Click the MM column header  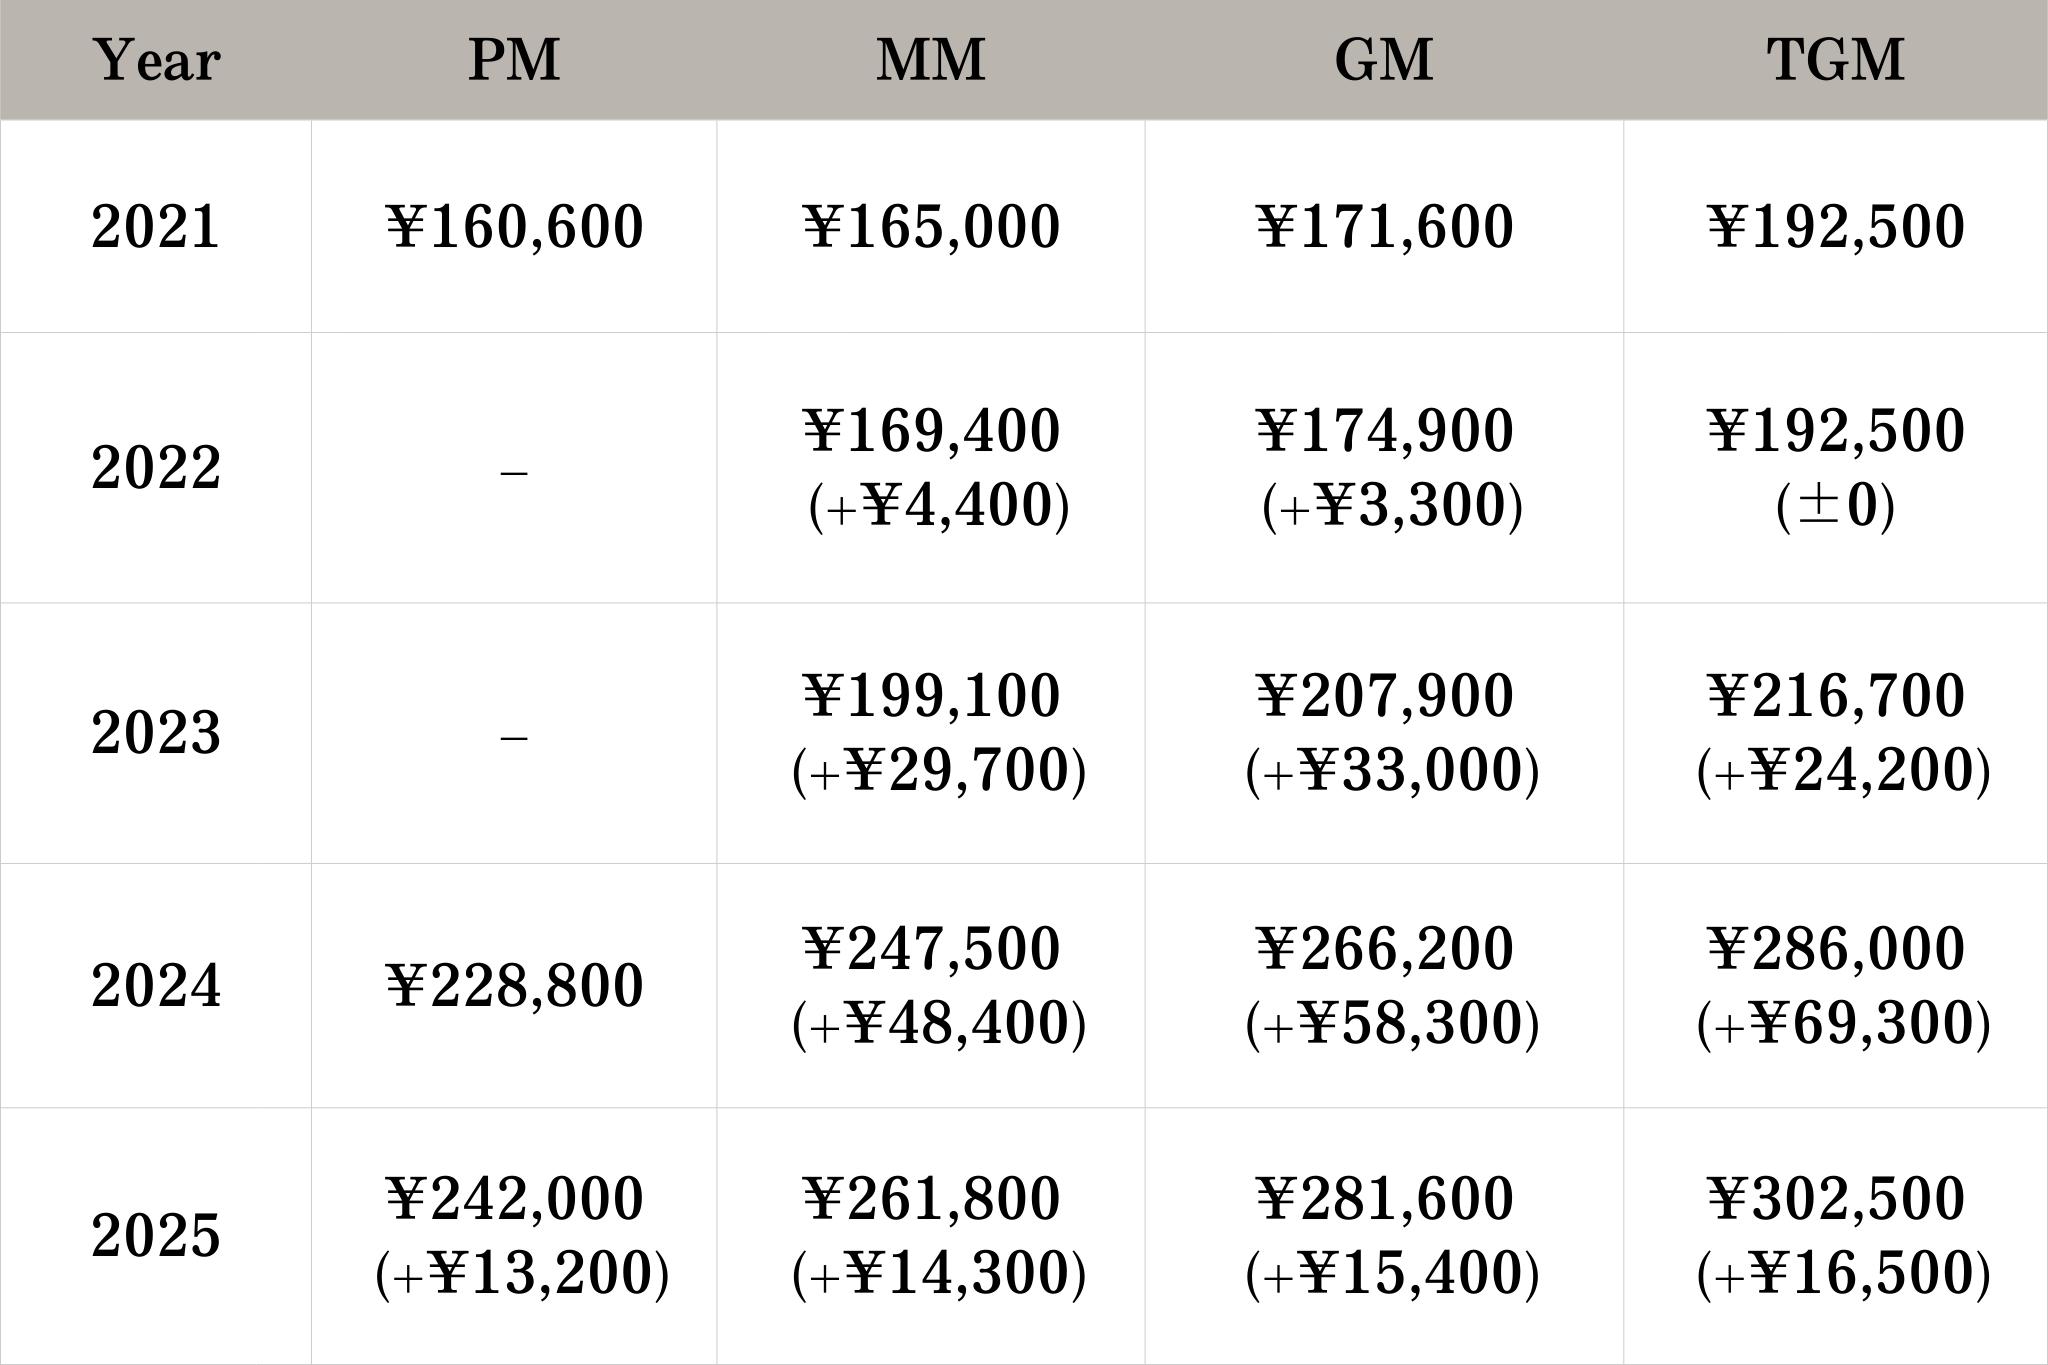(x=931, y=60)
